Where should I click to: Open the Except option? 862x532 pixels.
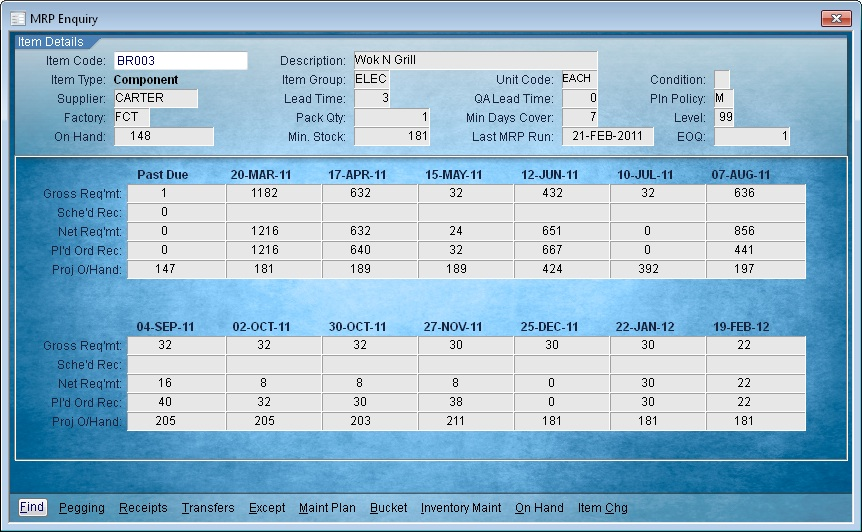pos(267,508)
